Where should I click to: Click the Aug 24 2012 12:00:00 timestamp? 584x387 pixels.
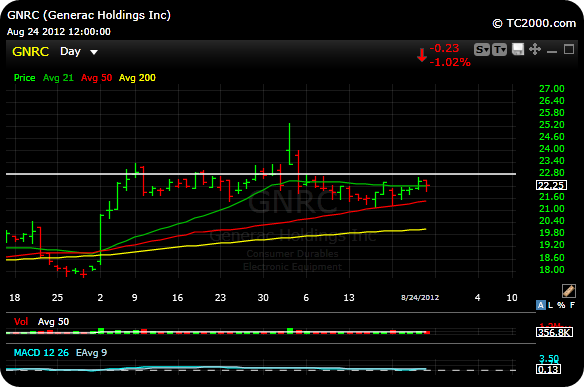(58, 32)
